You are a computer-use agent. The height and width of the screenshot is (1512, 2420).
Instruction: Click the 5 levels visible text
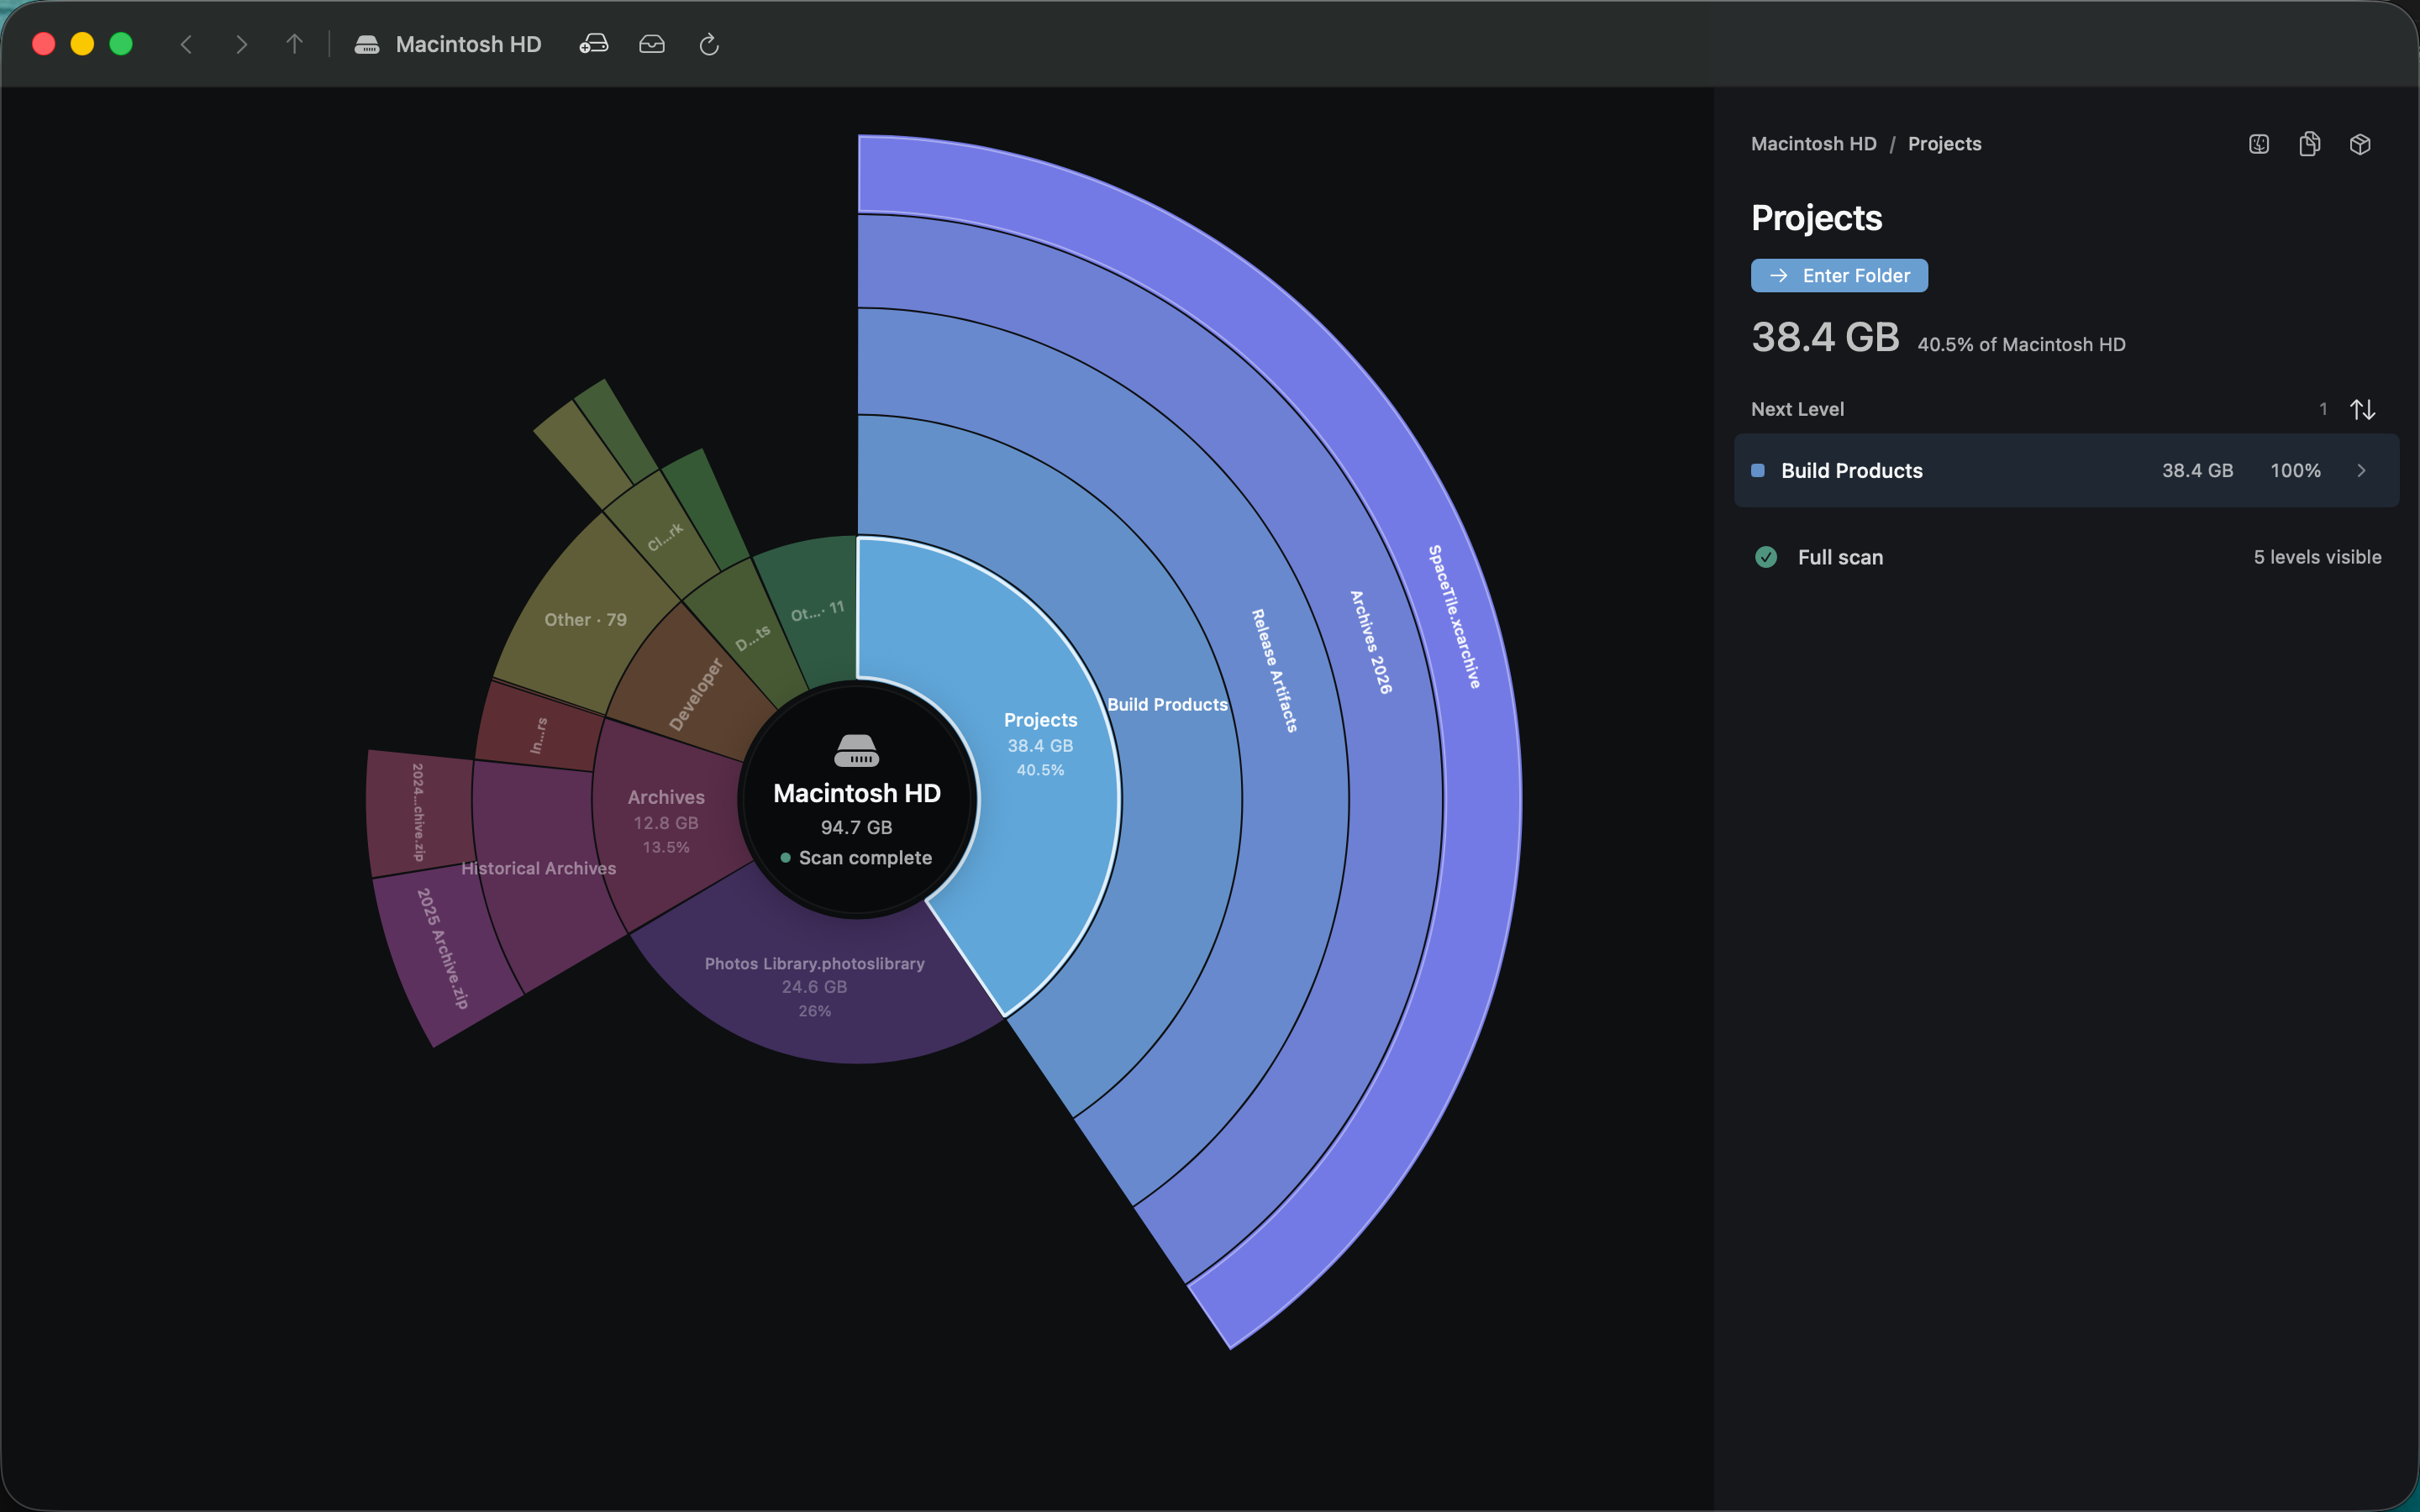(2317, 557)
